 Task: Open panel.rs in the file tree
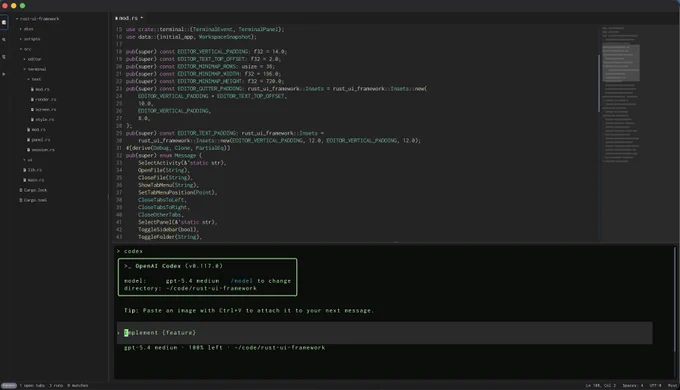pyautogui.click(x=41, y=140)
